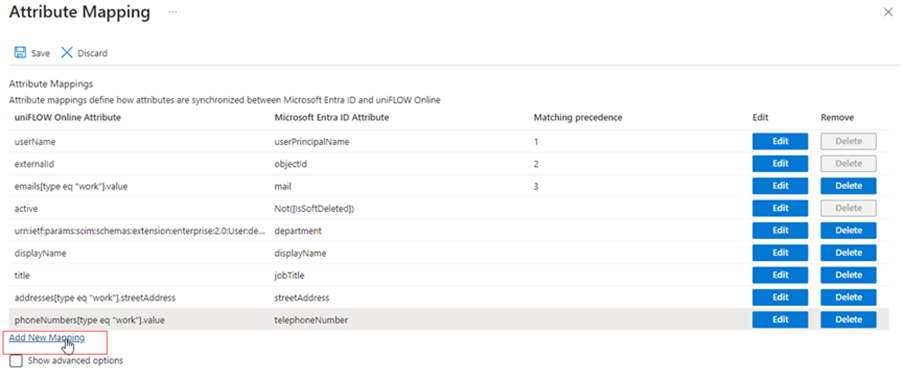Click the Discard X icon
Screen dimensions: 903x381
point(67,53)
